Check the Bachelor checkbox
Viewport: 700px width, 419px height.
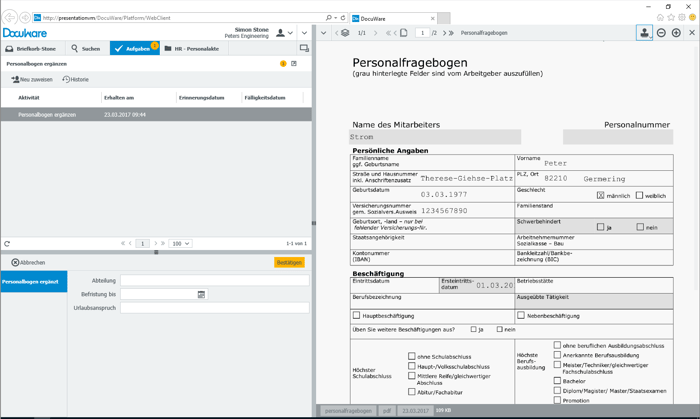tap(557, 381)
